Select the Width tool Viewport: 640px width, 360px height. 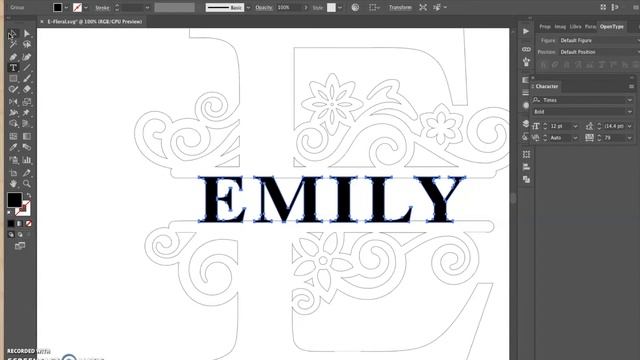coord(13,112)
